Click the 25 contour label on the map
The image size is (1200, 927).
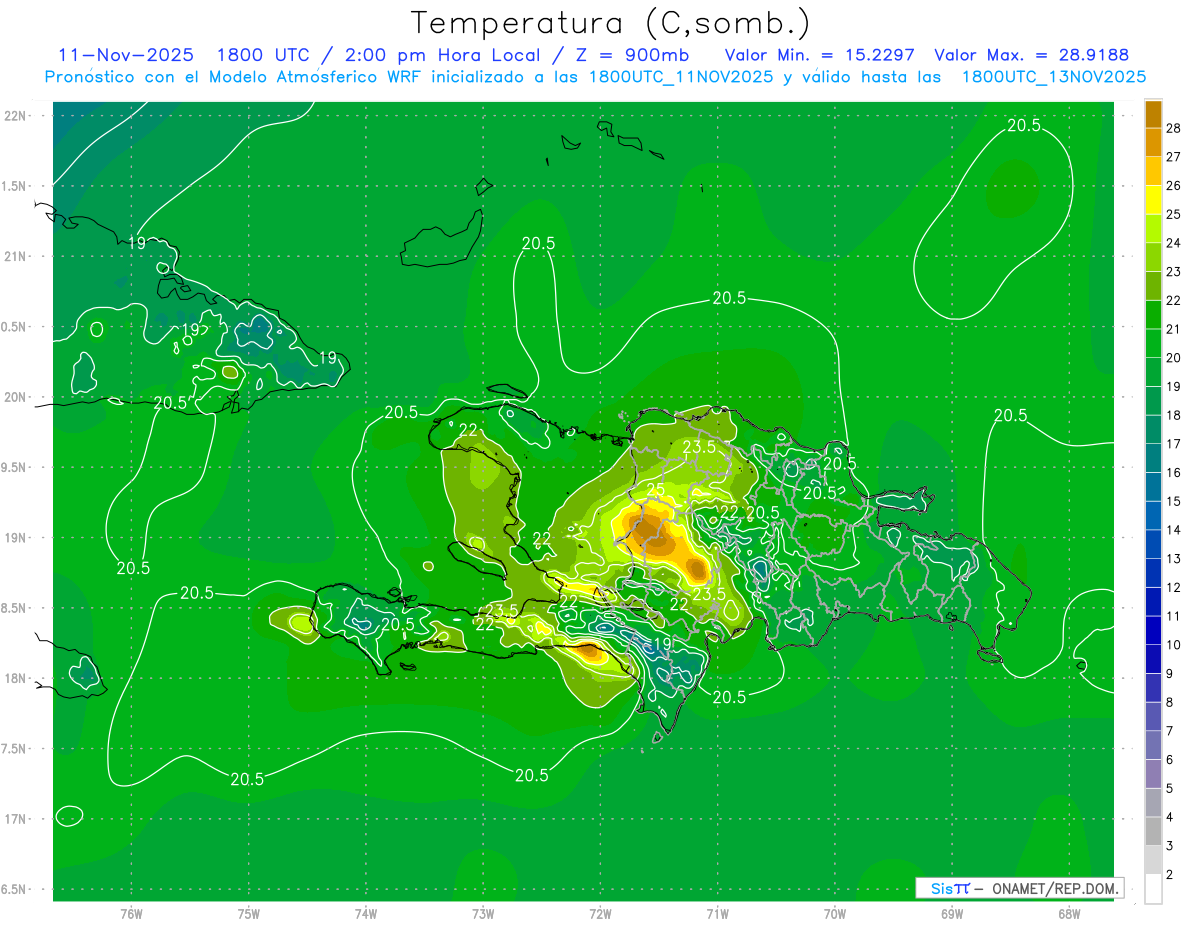(655, 490)
